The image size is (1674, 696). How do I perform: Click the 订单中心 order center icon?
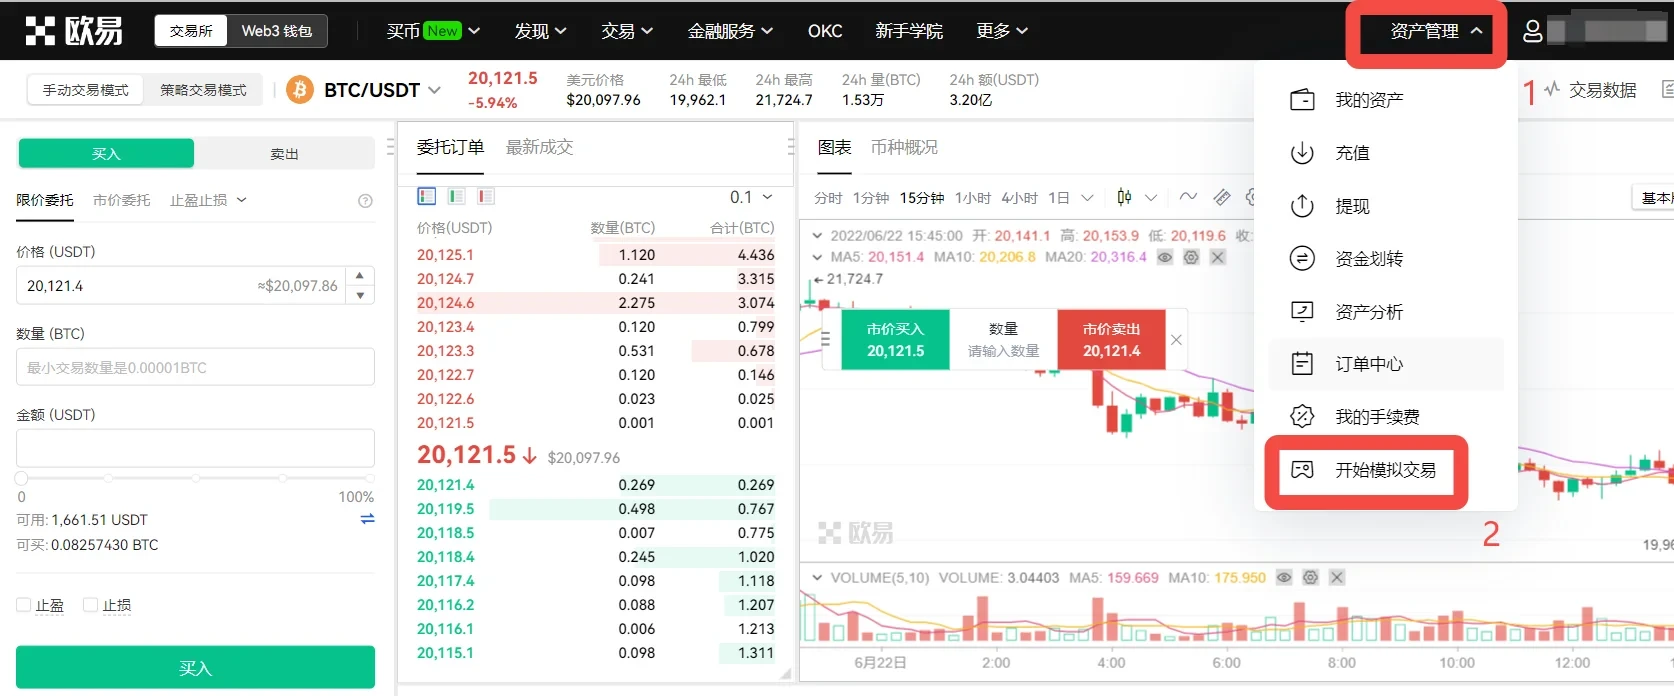pyautogui.click(x=1302, y=364)
